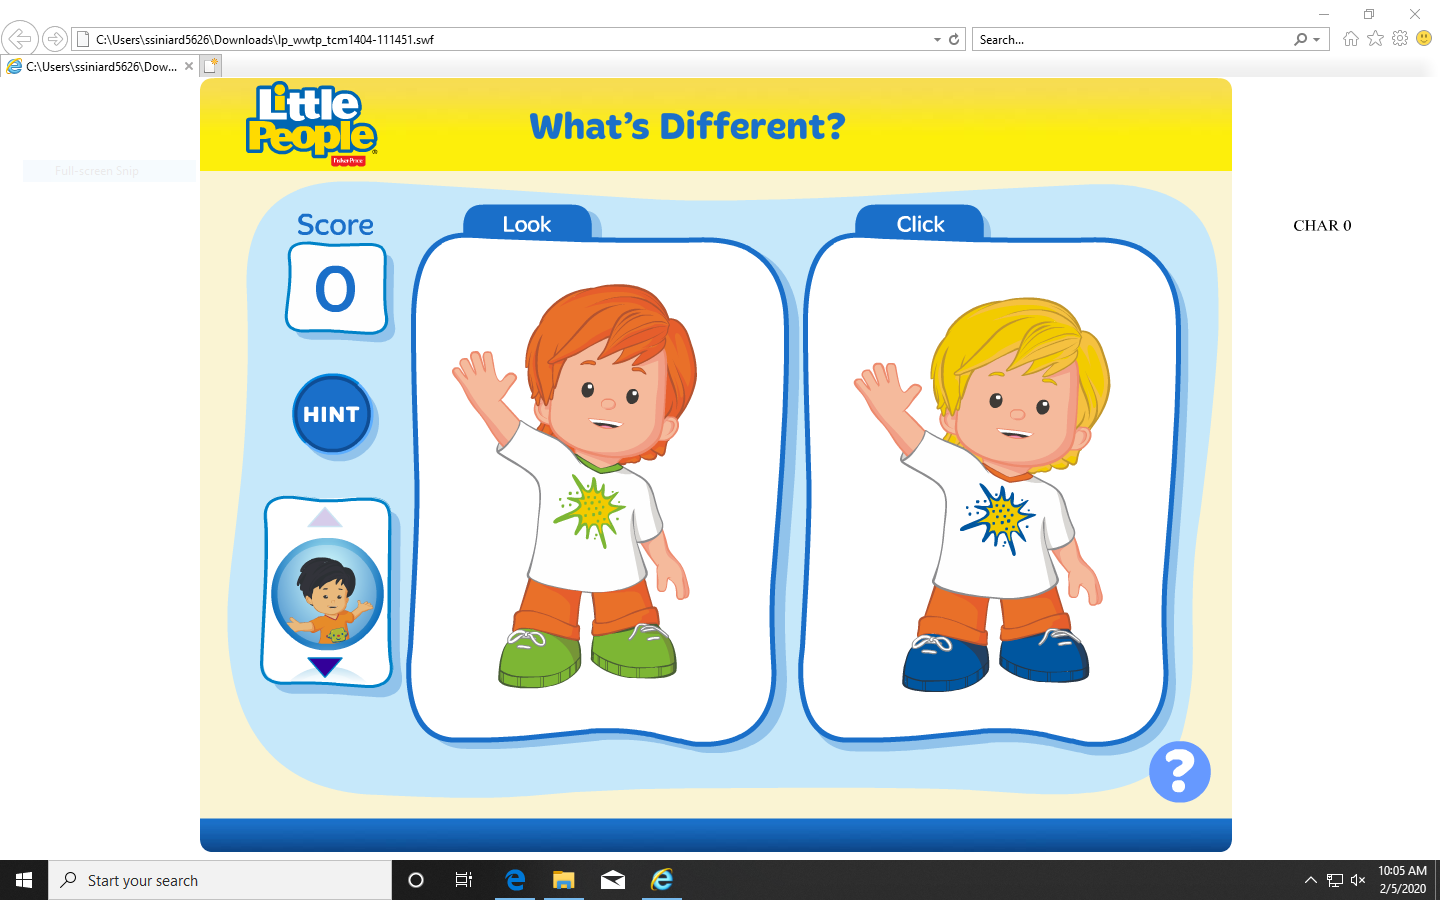The image size is (1440, 900).
Task: Click the Click tab label
Action: (x=920, y=224)
